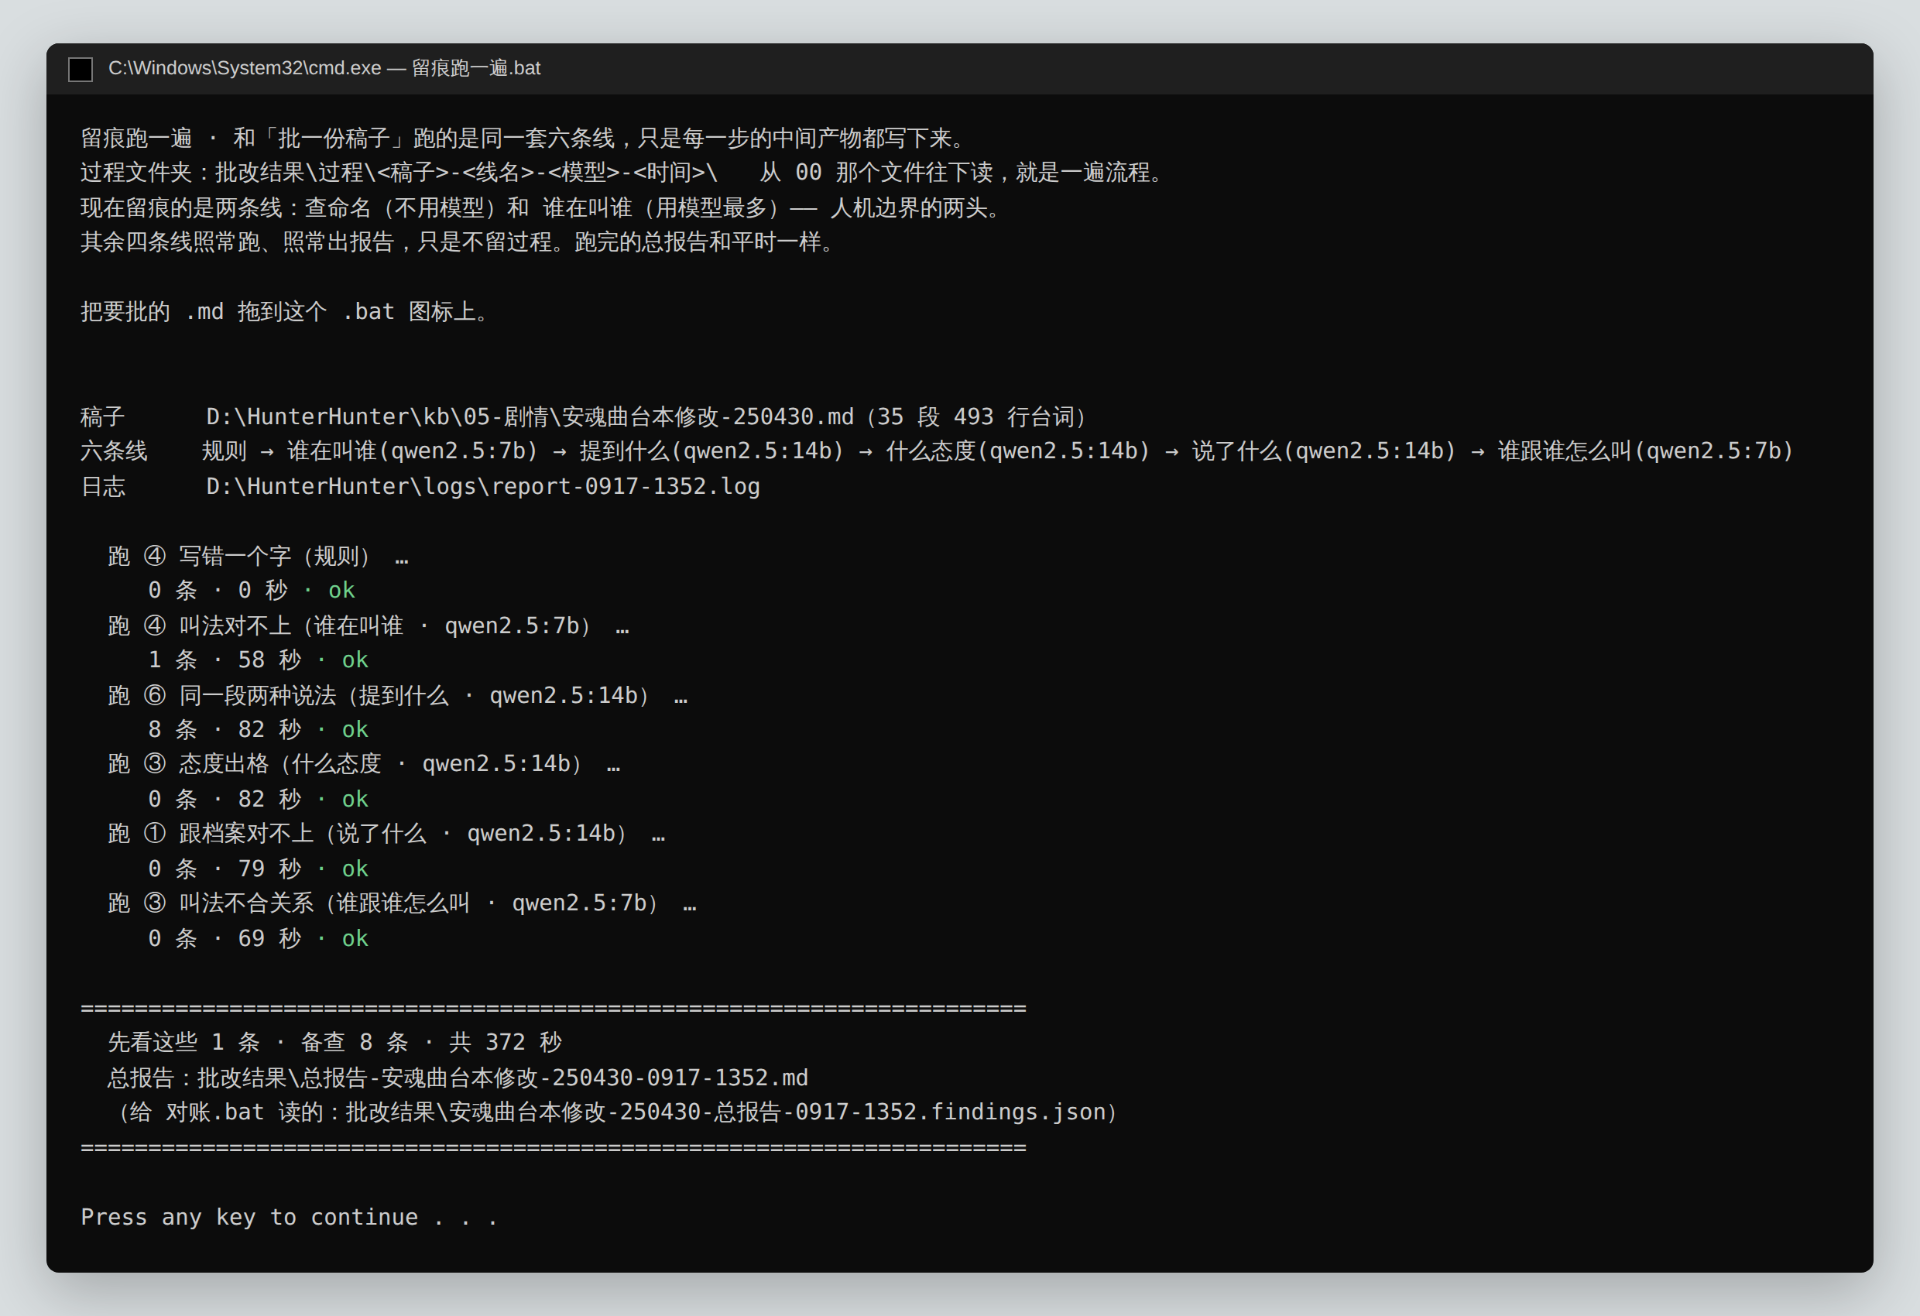
Task: Click the line starting '其余四条线照常跑'
Action: point(457,243)
